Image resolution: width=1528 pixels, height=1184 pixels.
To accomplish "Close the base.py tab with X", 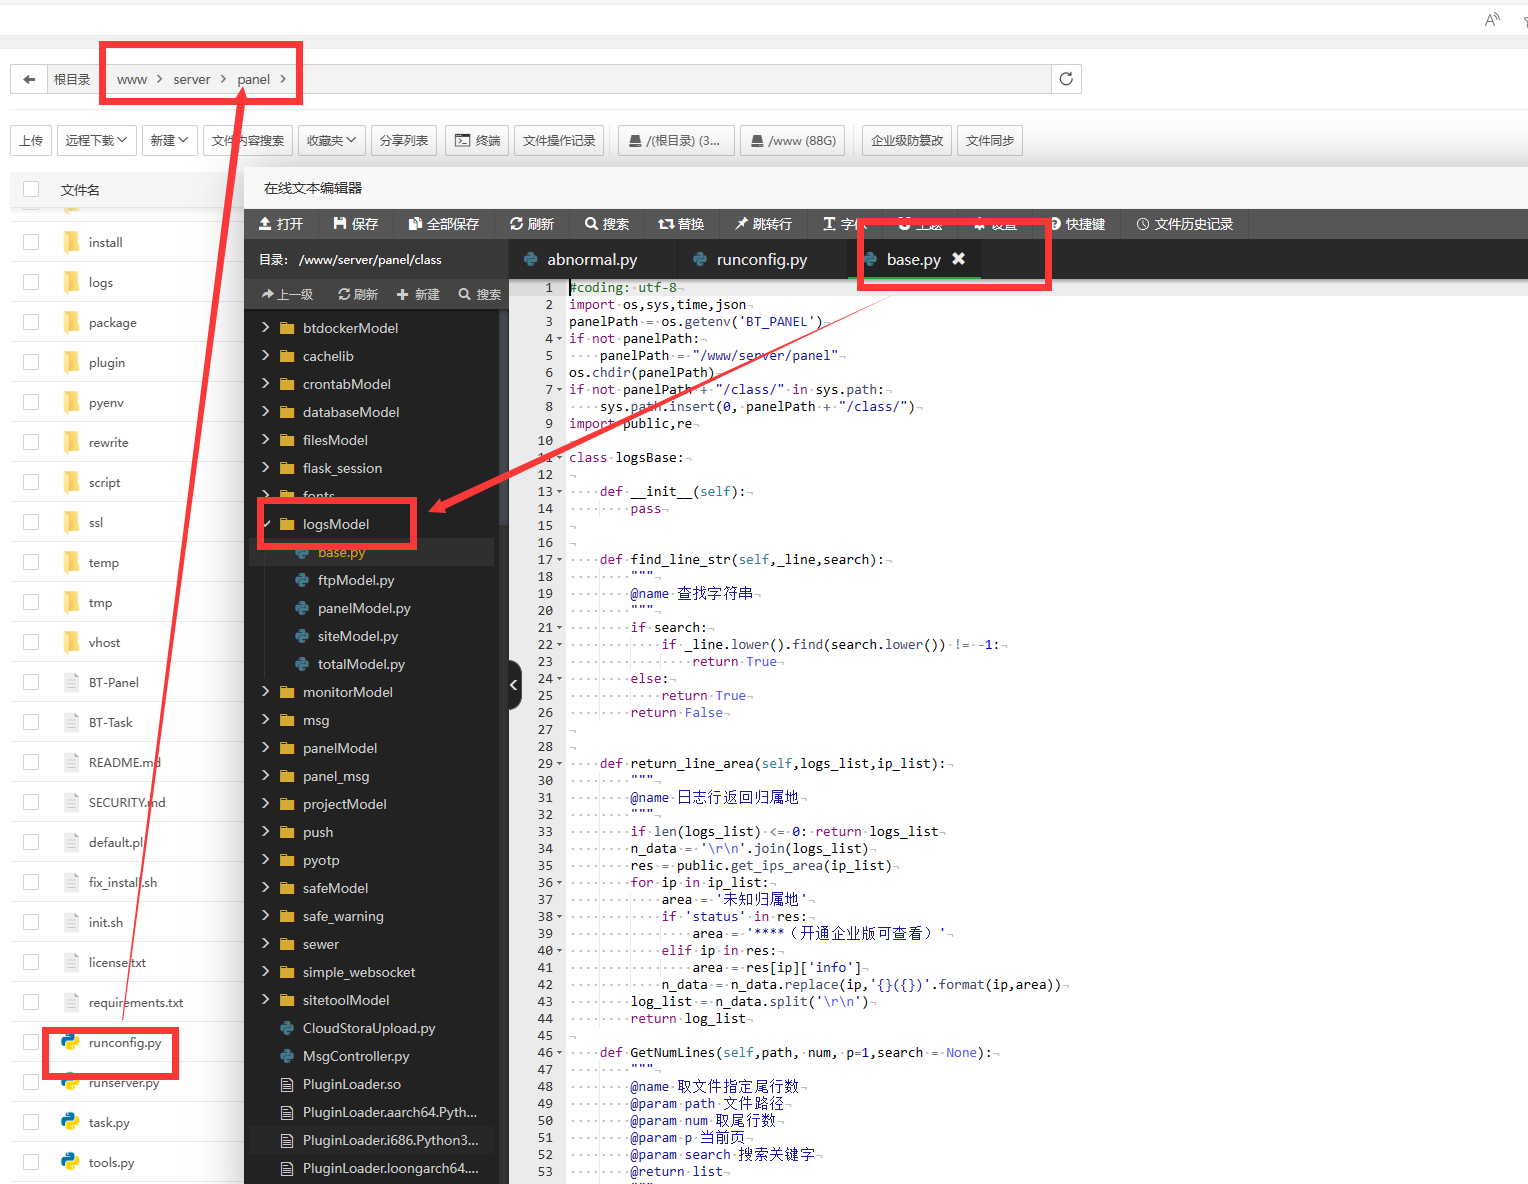I will (958, 259).
